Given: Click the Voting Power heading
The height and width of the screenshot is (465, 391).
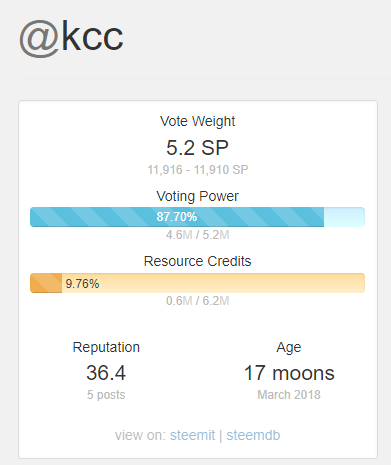Looking at the screenshot, I should click(x=197, y=196).
